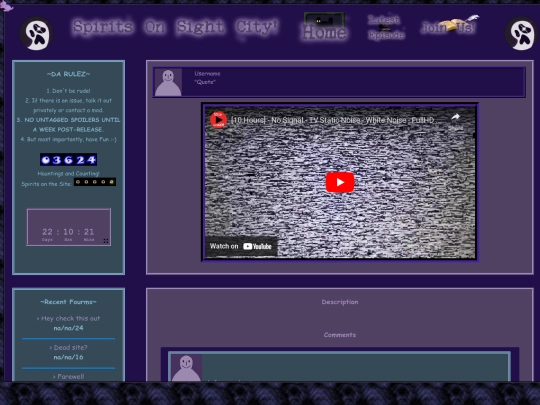Click the na/na/24 date
The width and height of the screenshot is (540, 405).
pos(69,328)
